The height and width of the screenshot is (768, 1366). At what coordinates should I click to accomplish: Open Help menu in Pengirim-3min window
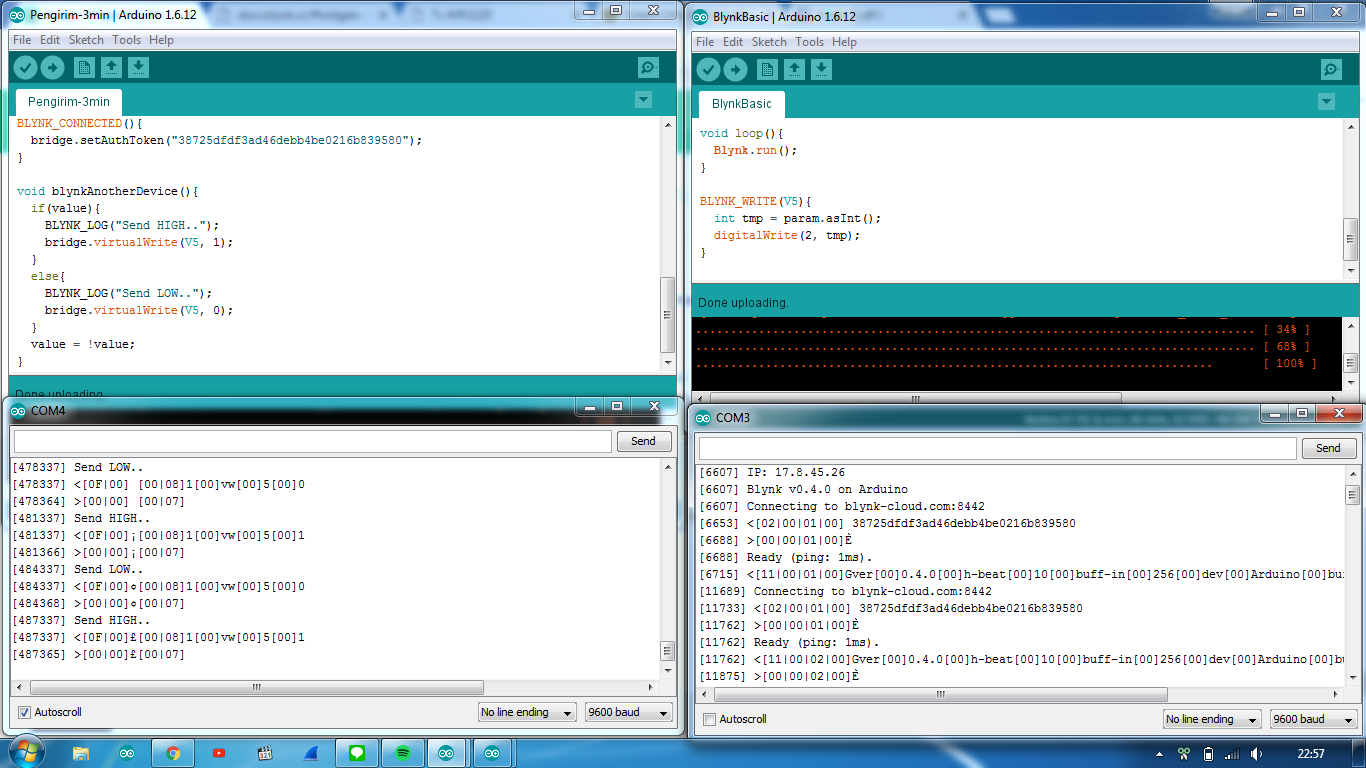tap(161, 40)
